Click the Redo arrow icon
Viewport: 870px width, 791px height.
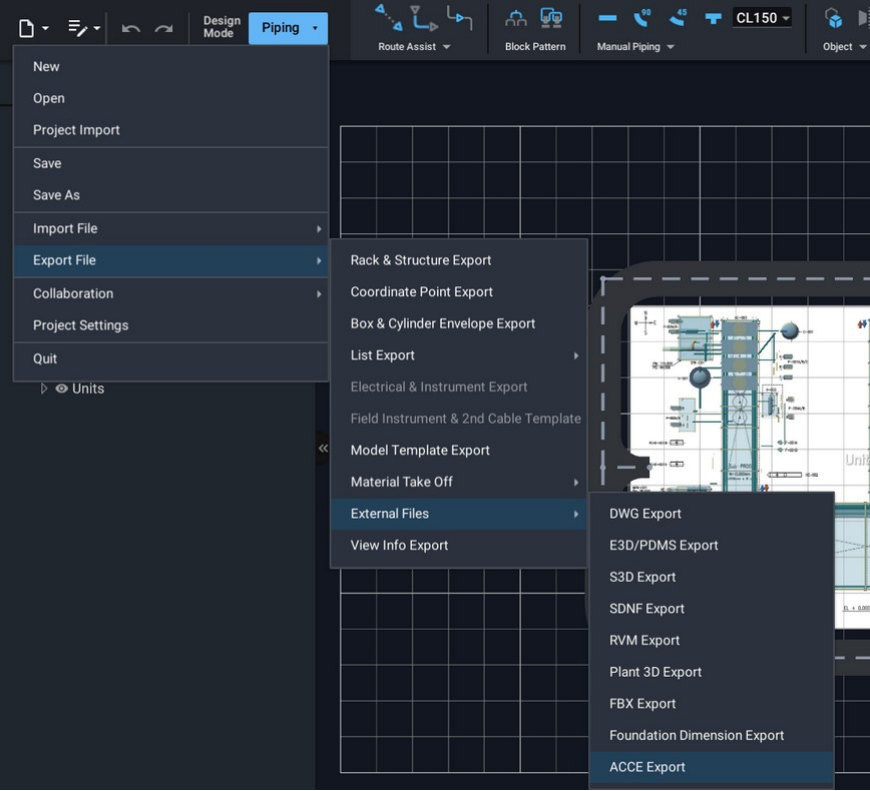[164, 28]
